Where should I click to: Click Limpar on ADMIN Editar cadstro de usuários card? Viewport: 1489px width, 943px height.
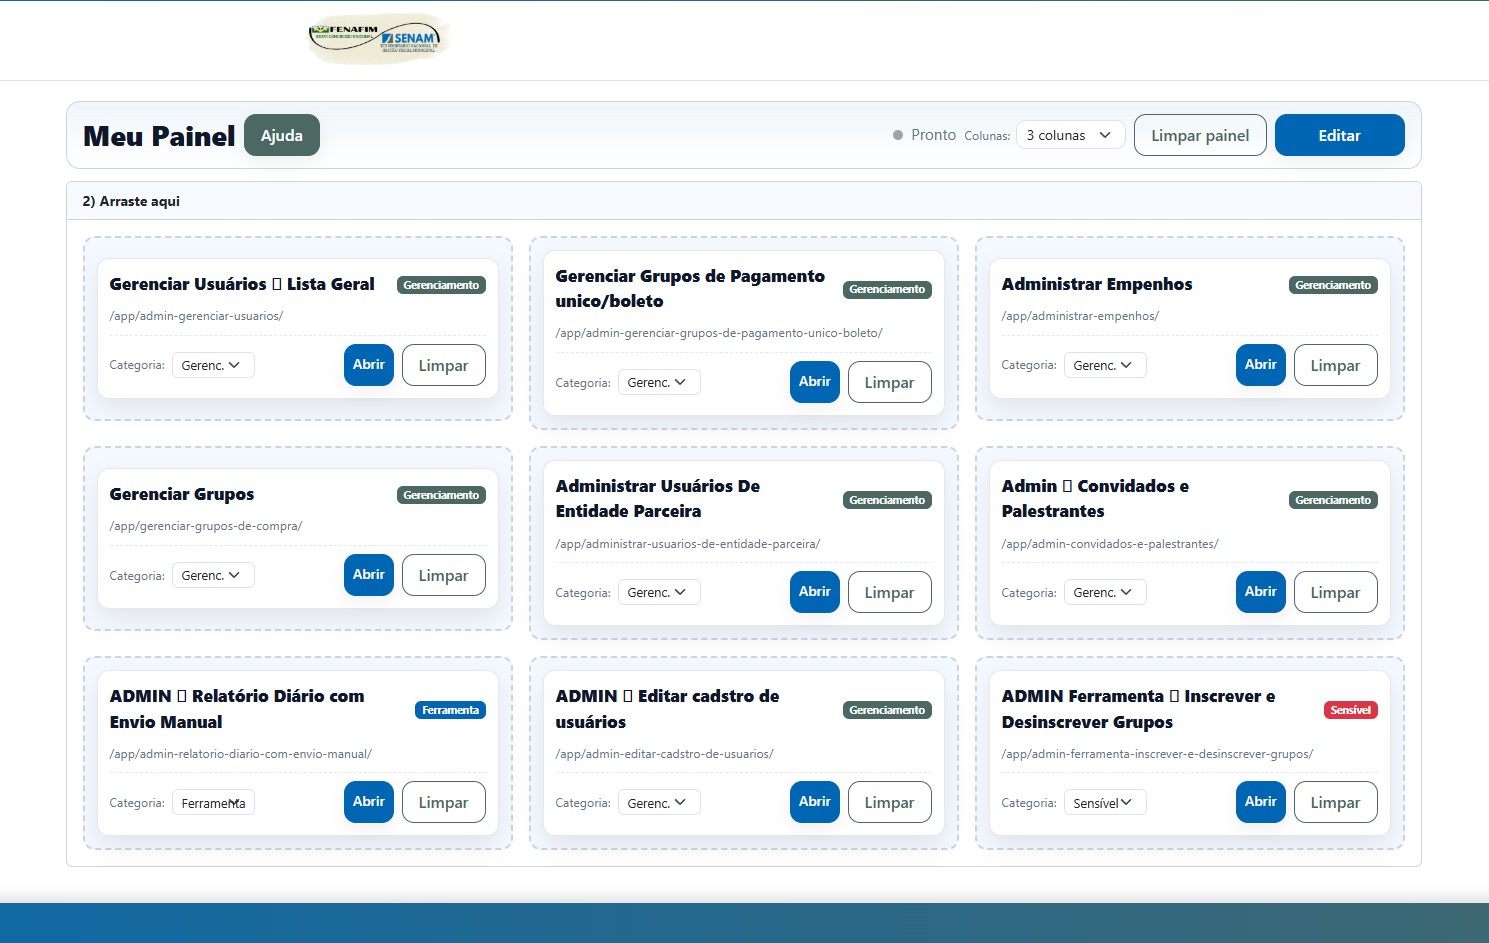click(889, 802)
